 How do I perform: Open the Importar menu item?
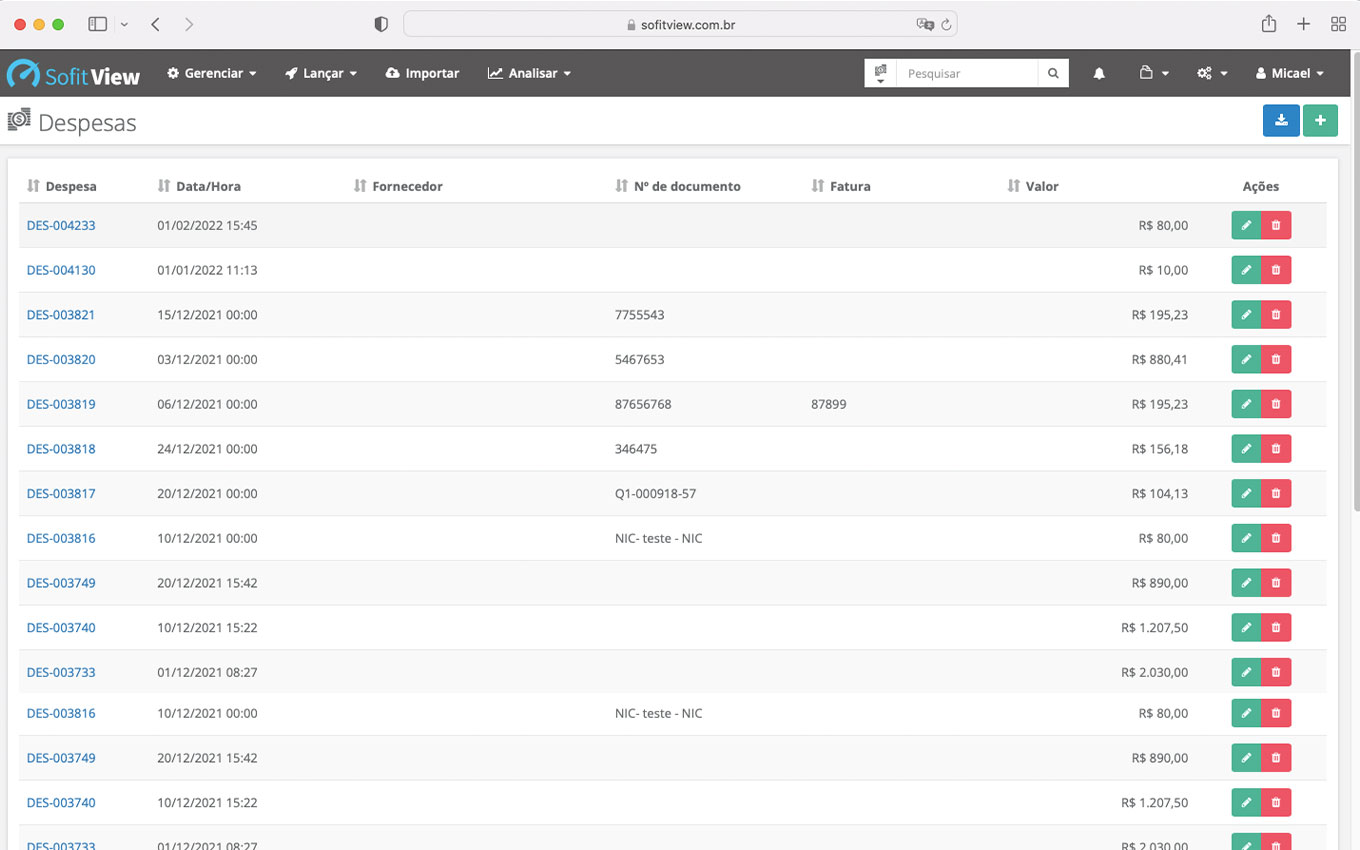click(x=422, y=73)
